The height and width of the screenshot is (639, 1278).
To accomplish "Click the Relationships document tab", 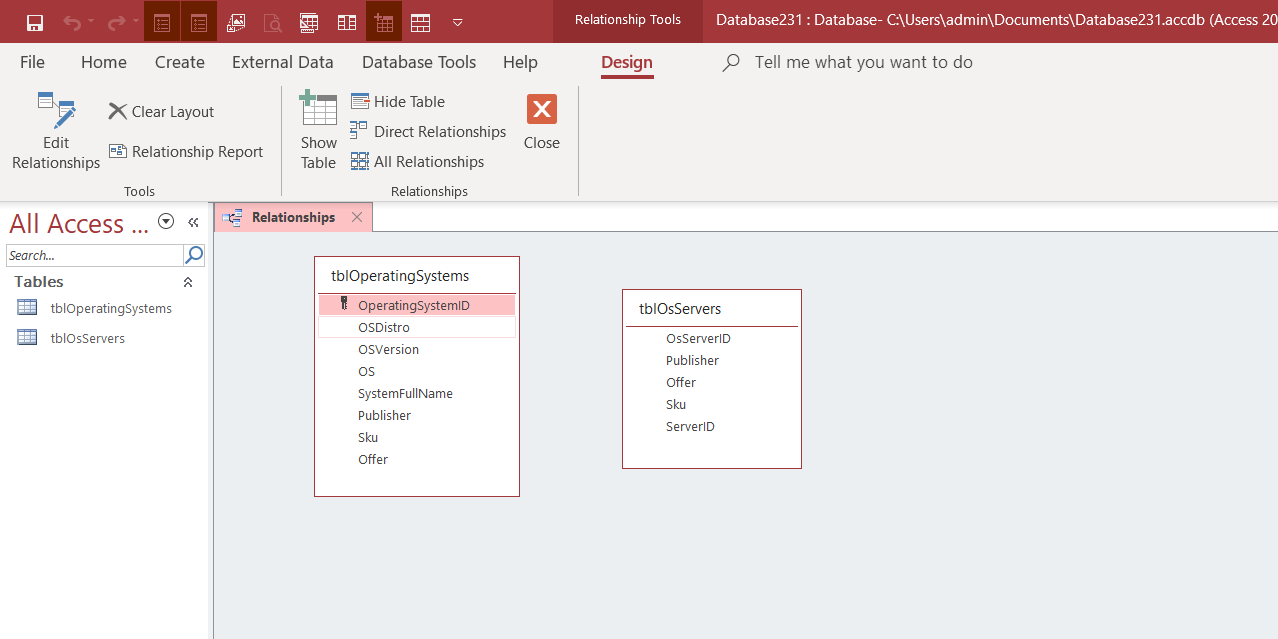I will tap(293, 217).
